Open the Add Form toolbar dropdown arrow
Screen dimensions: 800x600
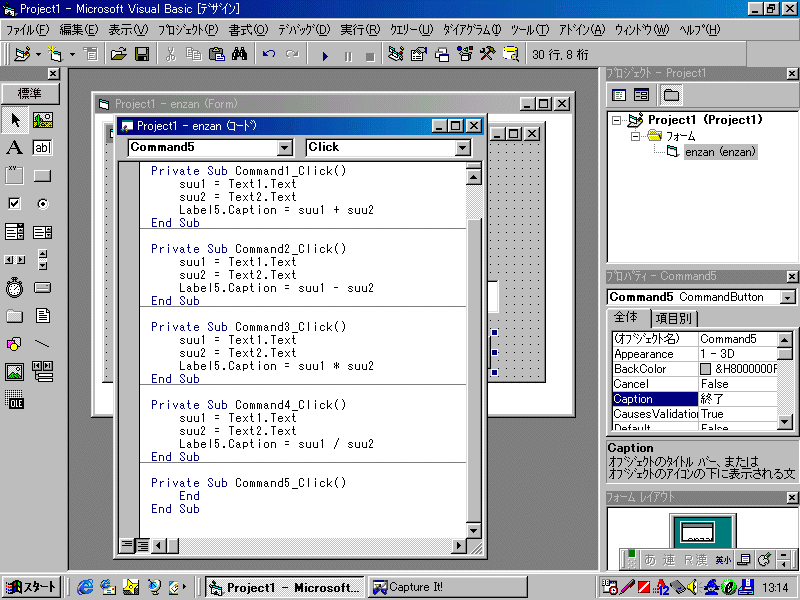tap(72, 54)
